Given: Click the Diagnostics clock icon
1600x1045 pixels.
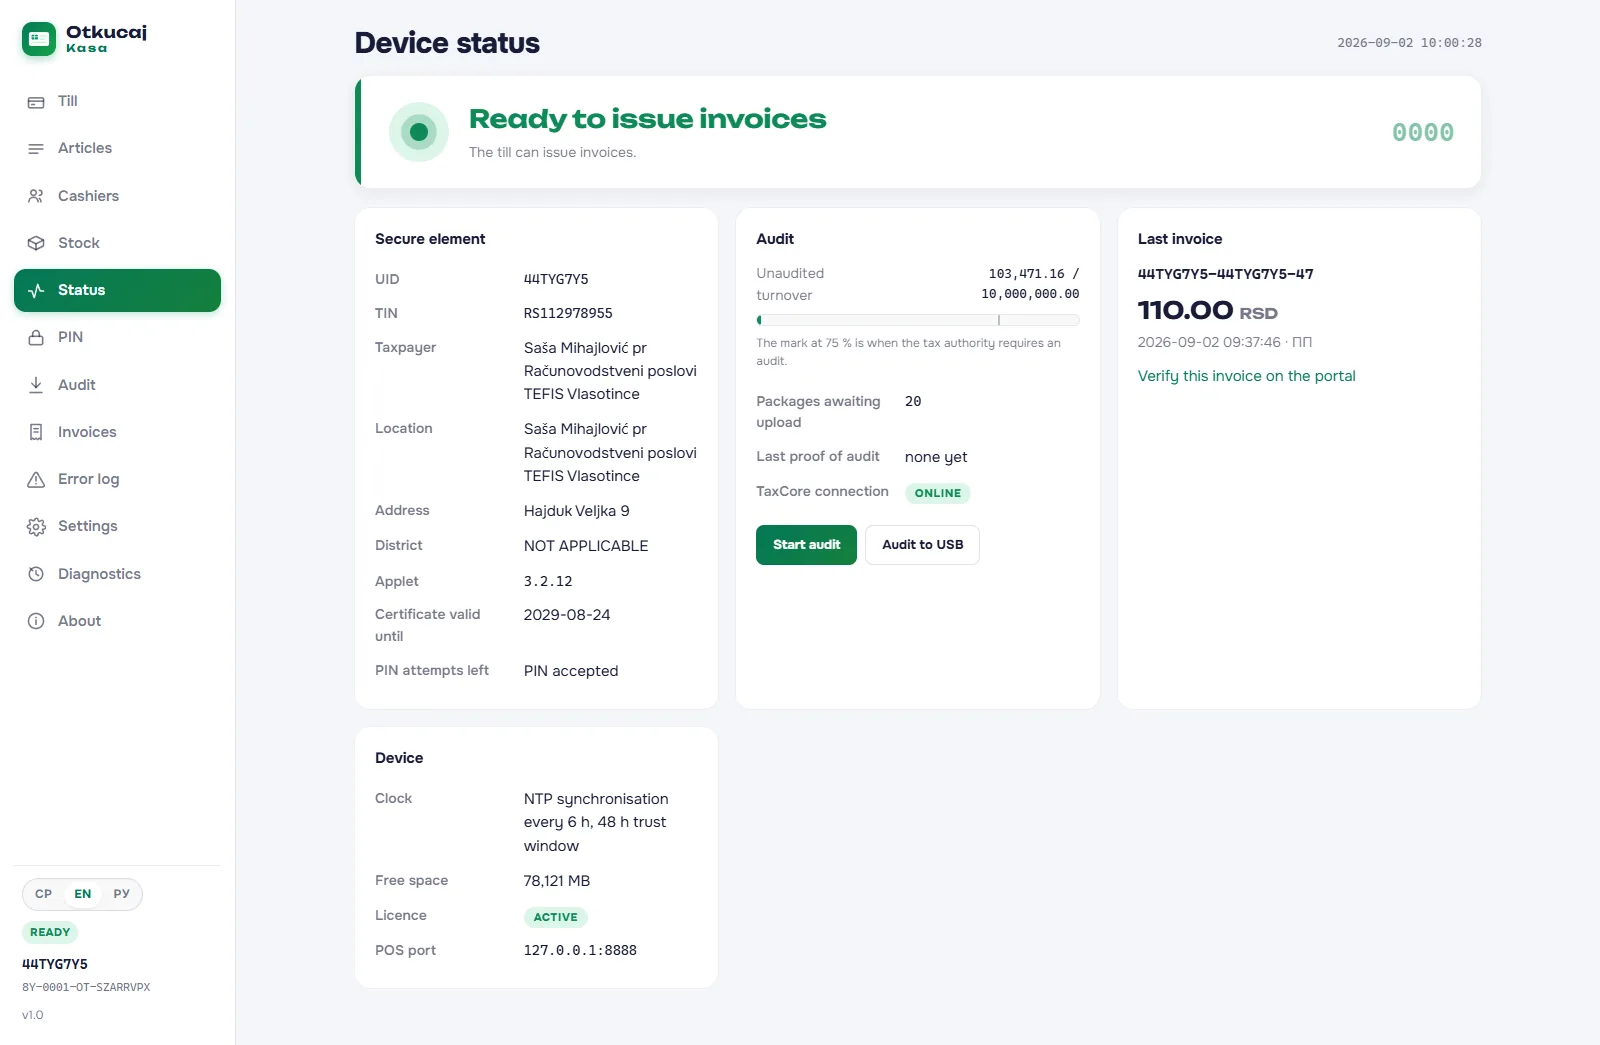Looking at the screenshot, I should click(36, 574).
